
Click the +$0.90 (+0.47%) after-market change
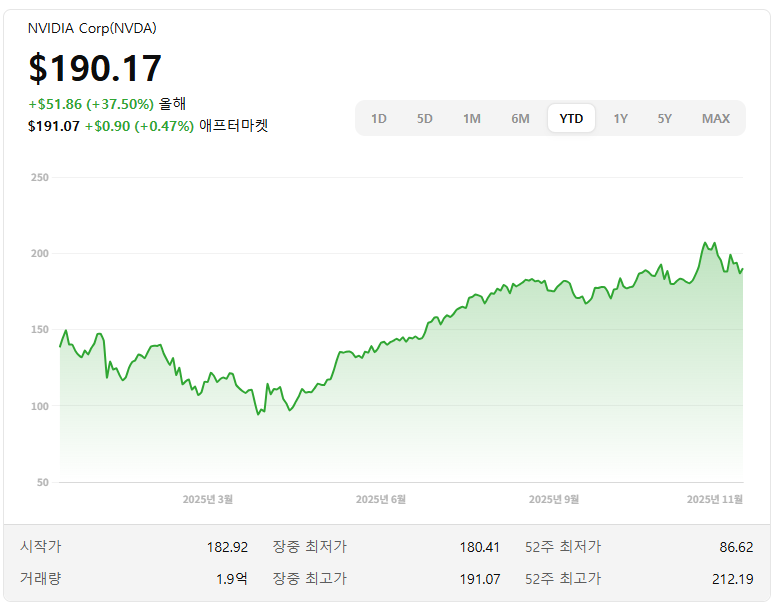point(139,126)
